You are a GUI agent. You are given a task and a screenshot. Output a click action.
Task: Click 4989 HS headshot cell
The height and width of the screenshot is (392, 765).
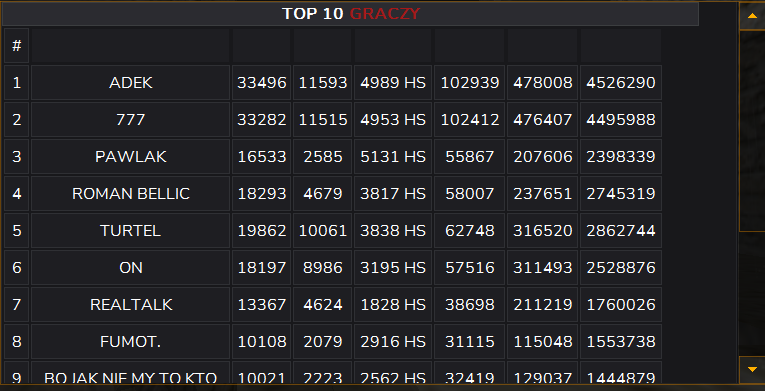393,83
